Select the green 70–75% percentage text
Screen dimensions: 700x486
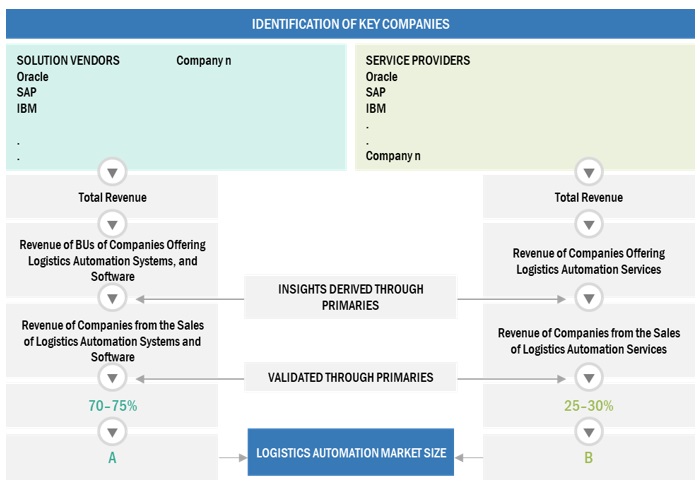click(x=112, y=406)
